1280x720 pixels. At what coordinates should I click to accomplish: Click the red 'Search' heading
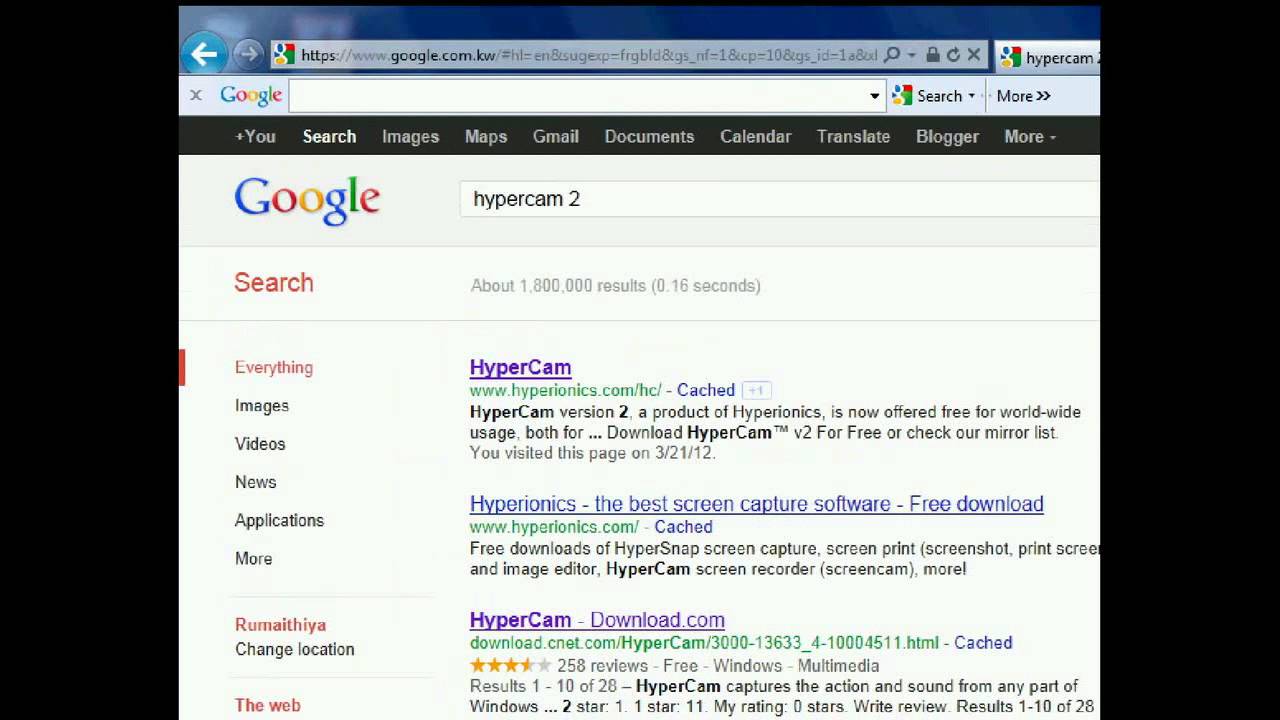pos(274,282)
